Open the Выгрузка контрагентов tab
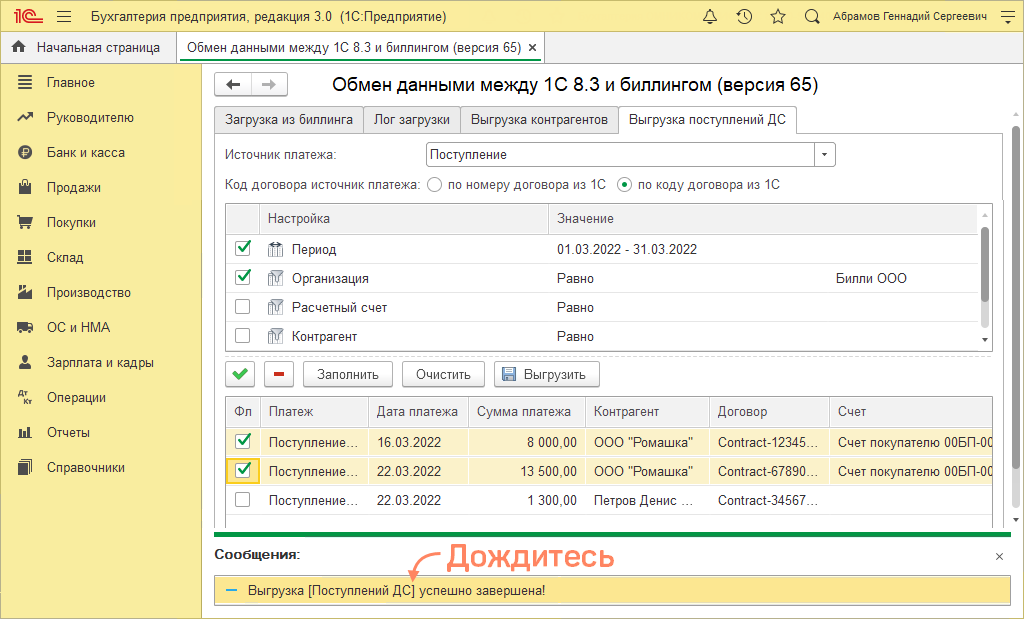Viewport: 1024px width, 619px height. [539, 120]
